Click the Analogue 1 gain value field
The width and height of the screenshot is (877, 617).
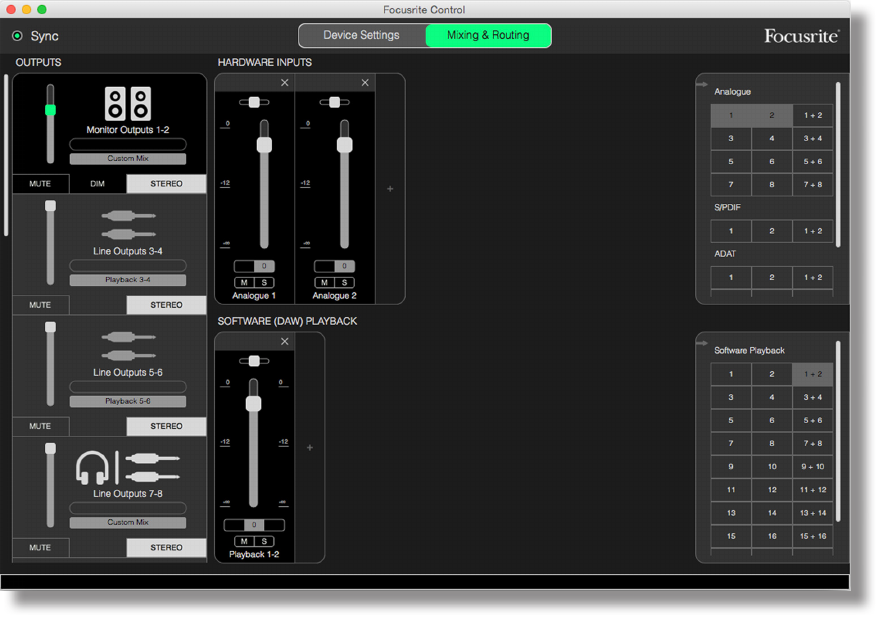point(254,266)
